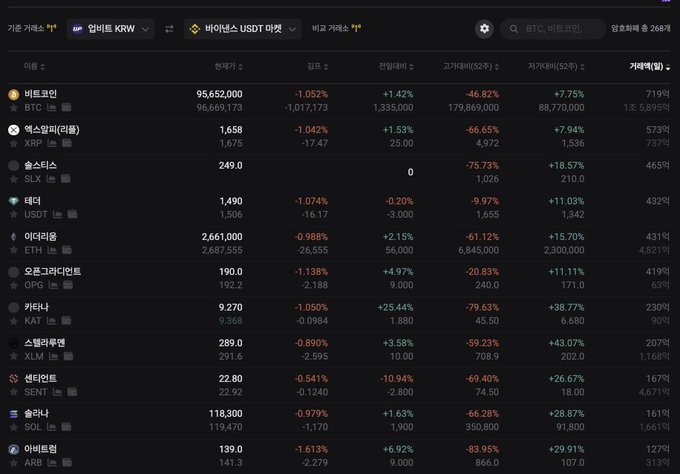
Task: Toggle favorite star for KAT
Action: [14, 321]
